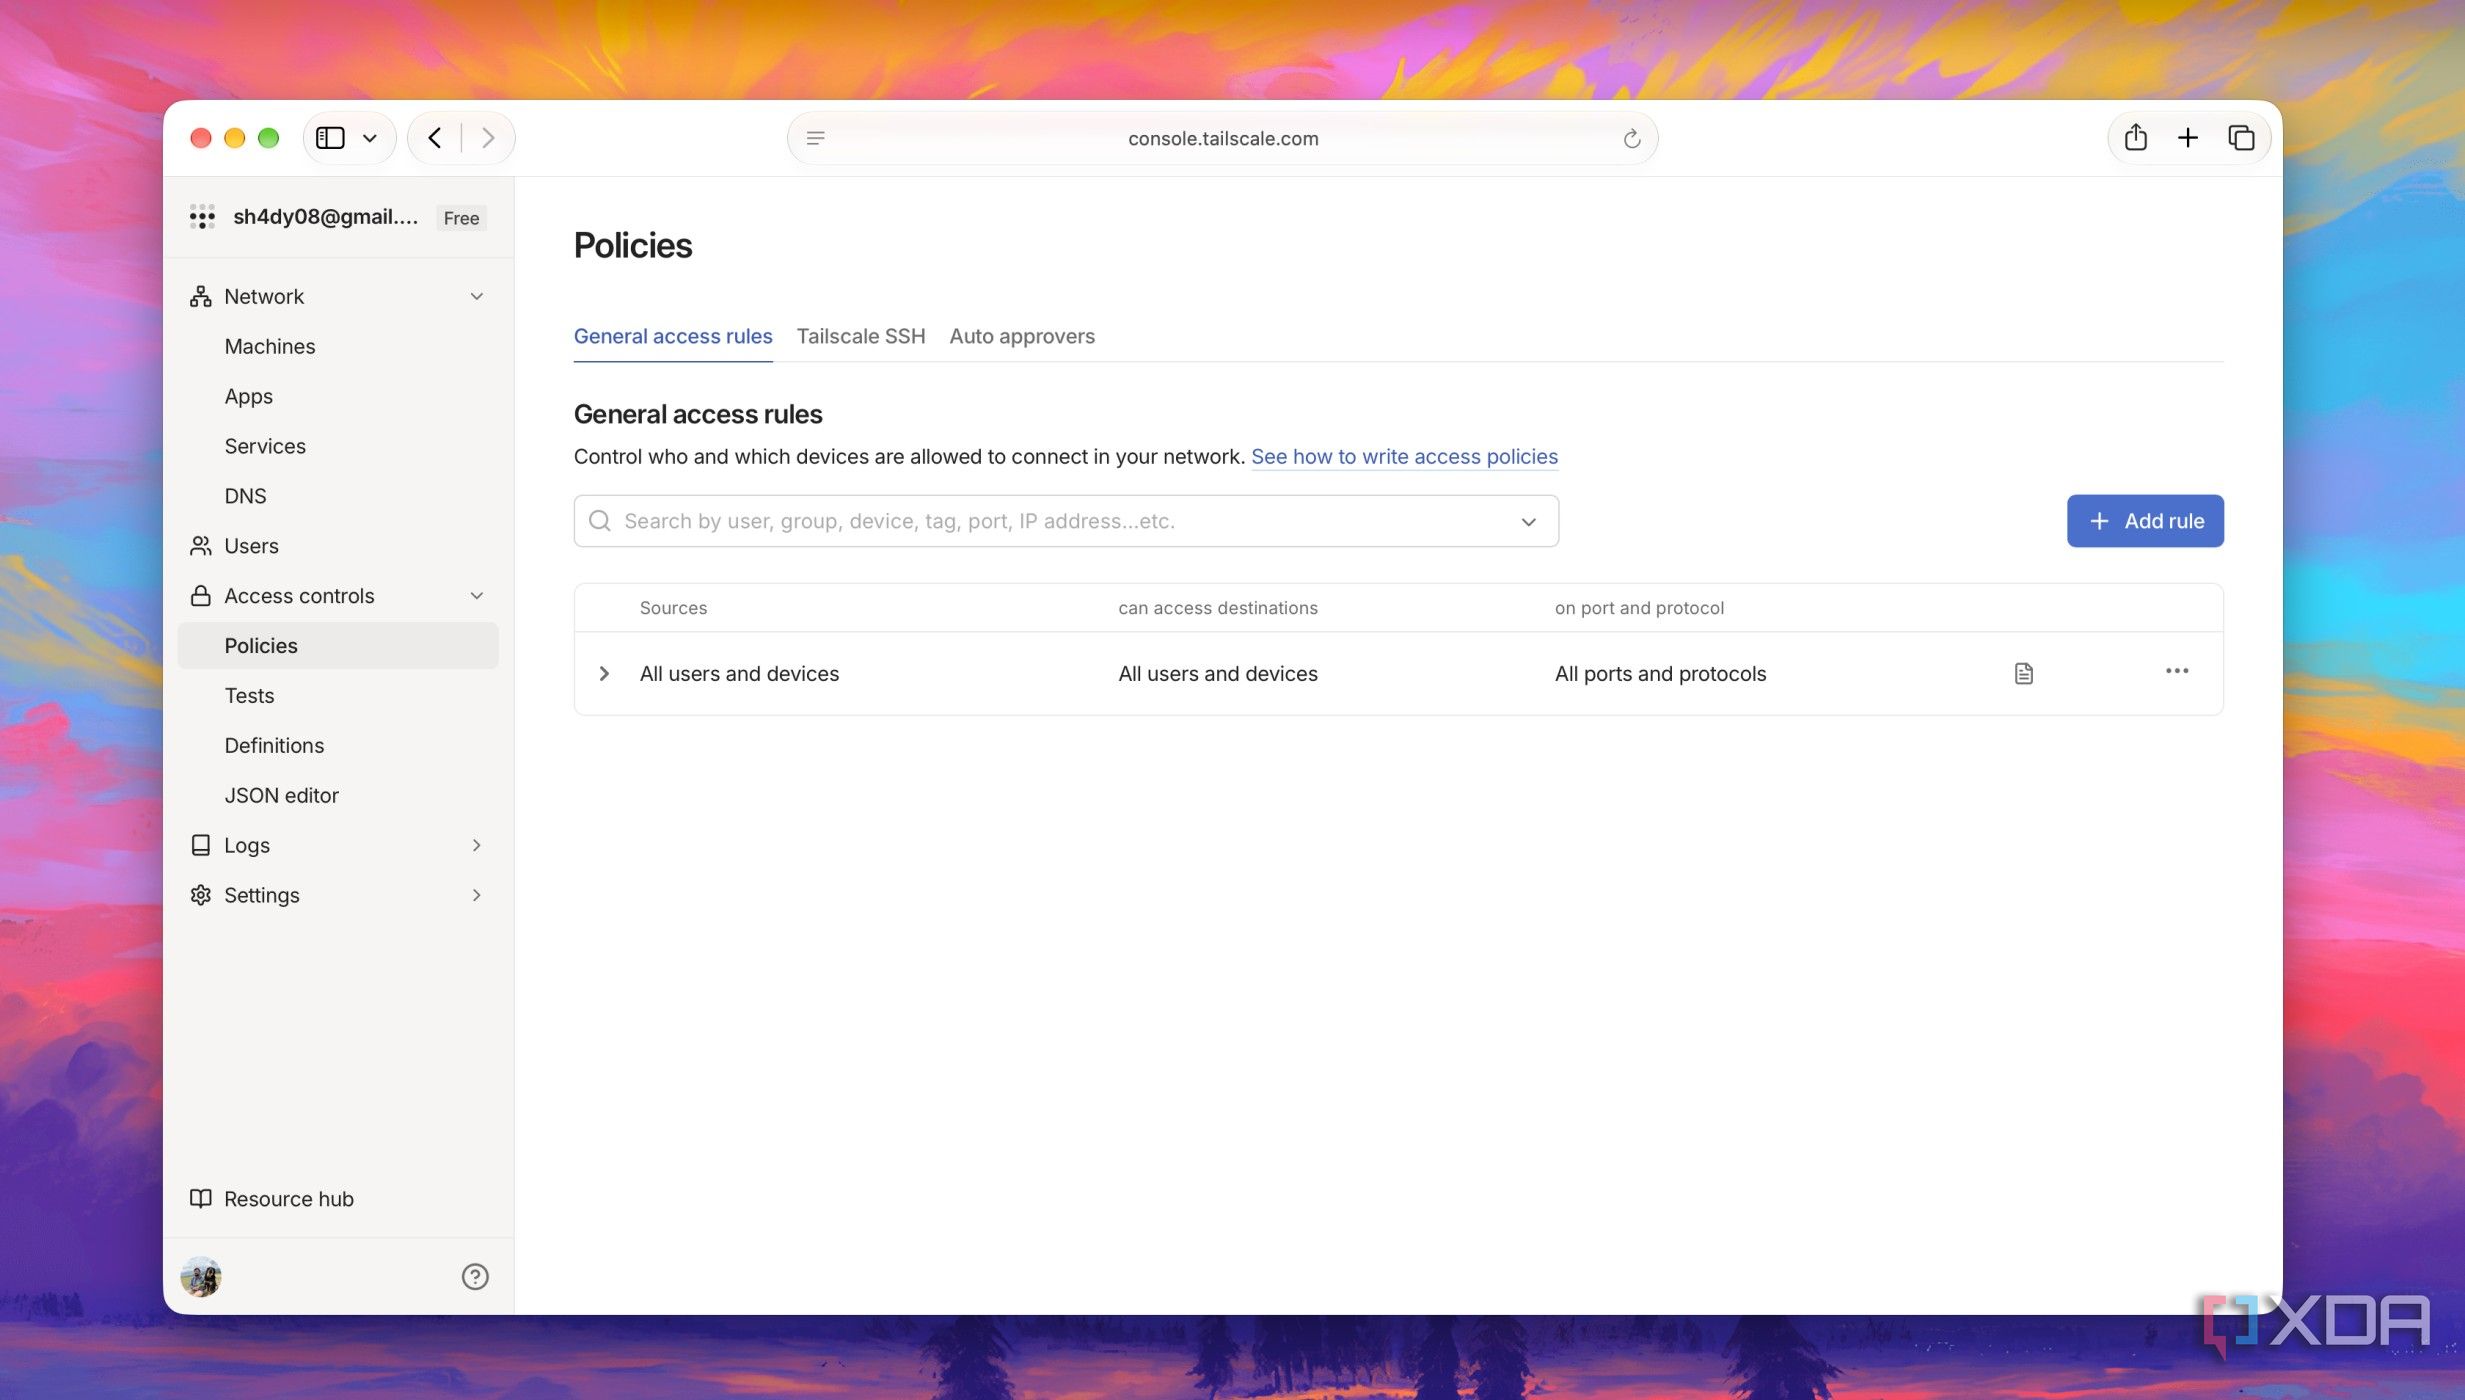This screenshot has width=2465, height=1400.
Task: Switch to the Auto approvers tab
Action: [1022, 336]
